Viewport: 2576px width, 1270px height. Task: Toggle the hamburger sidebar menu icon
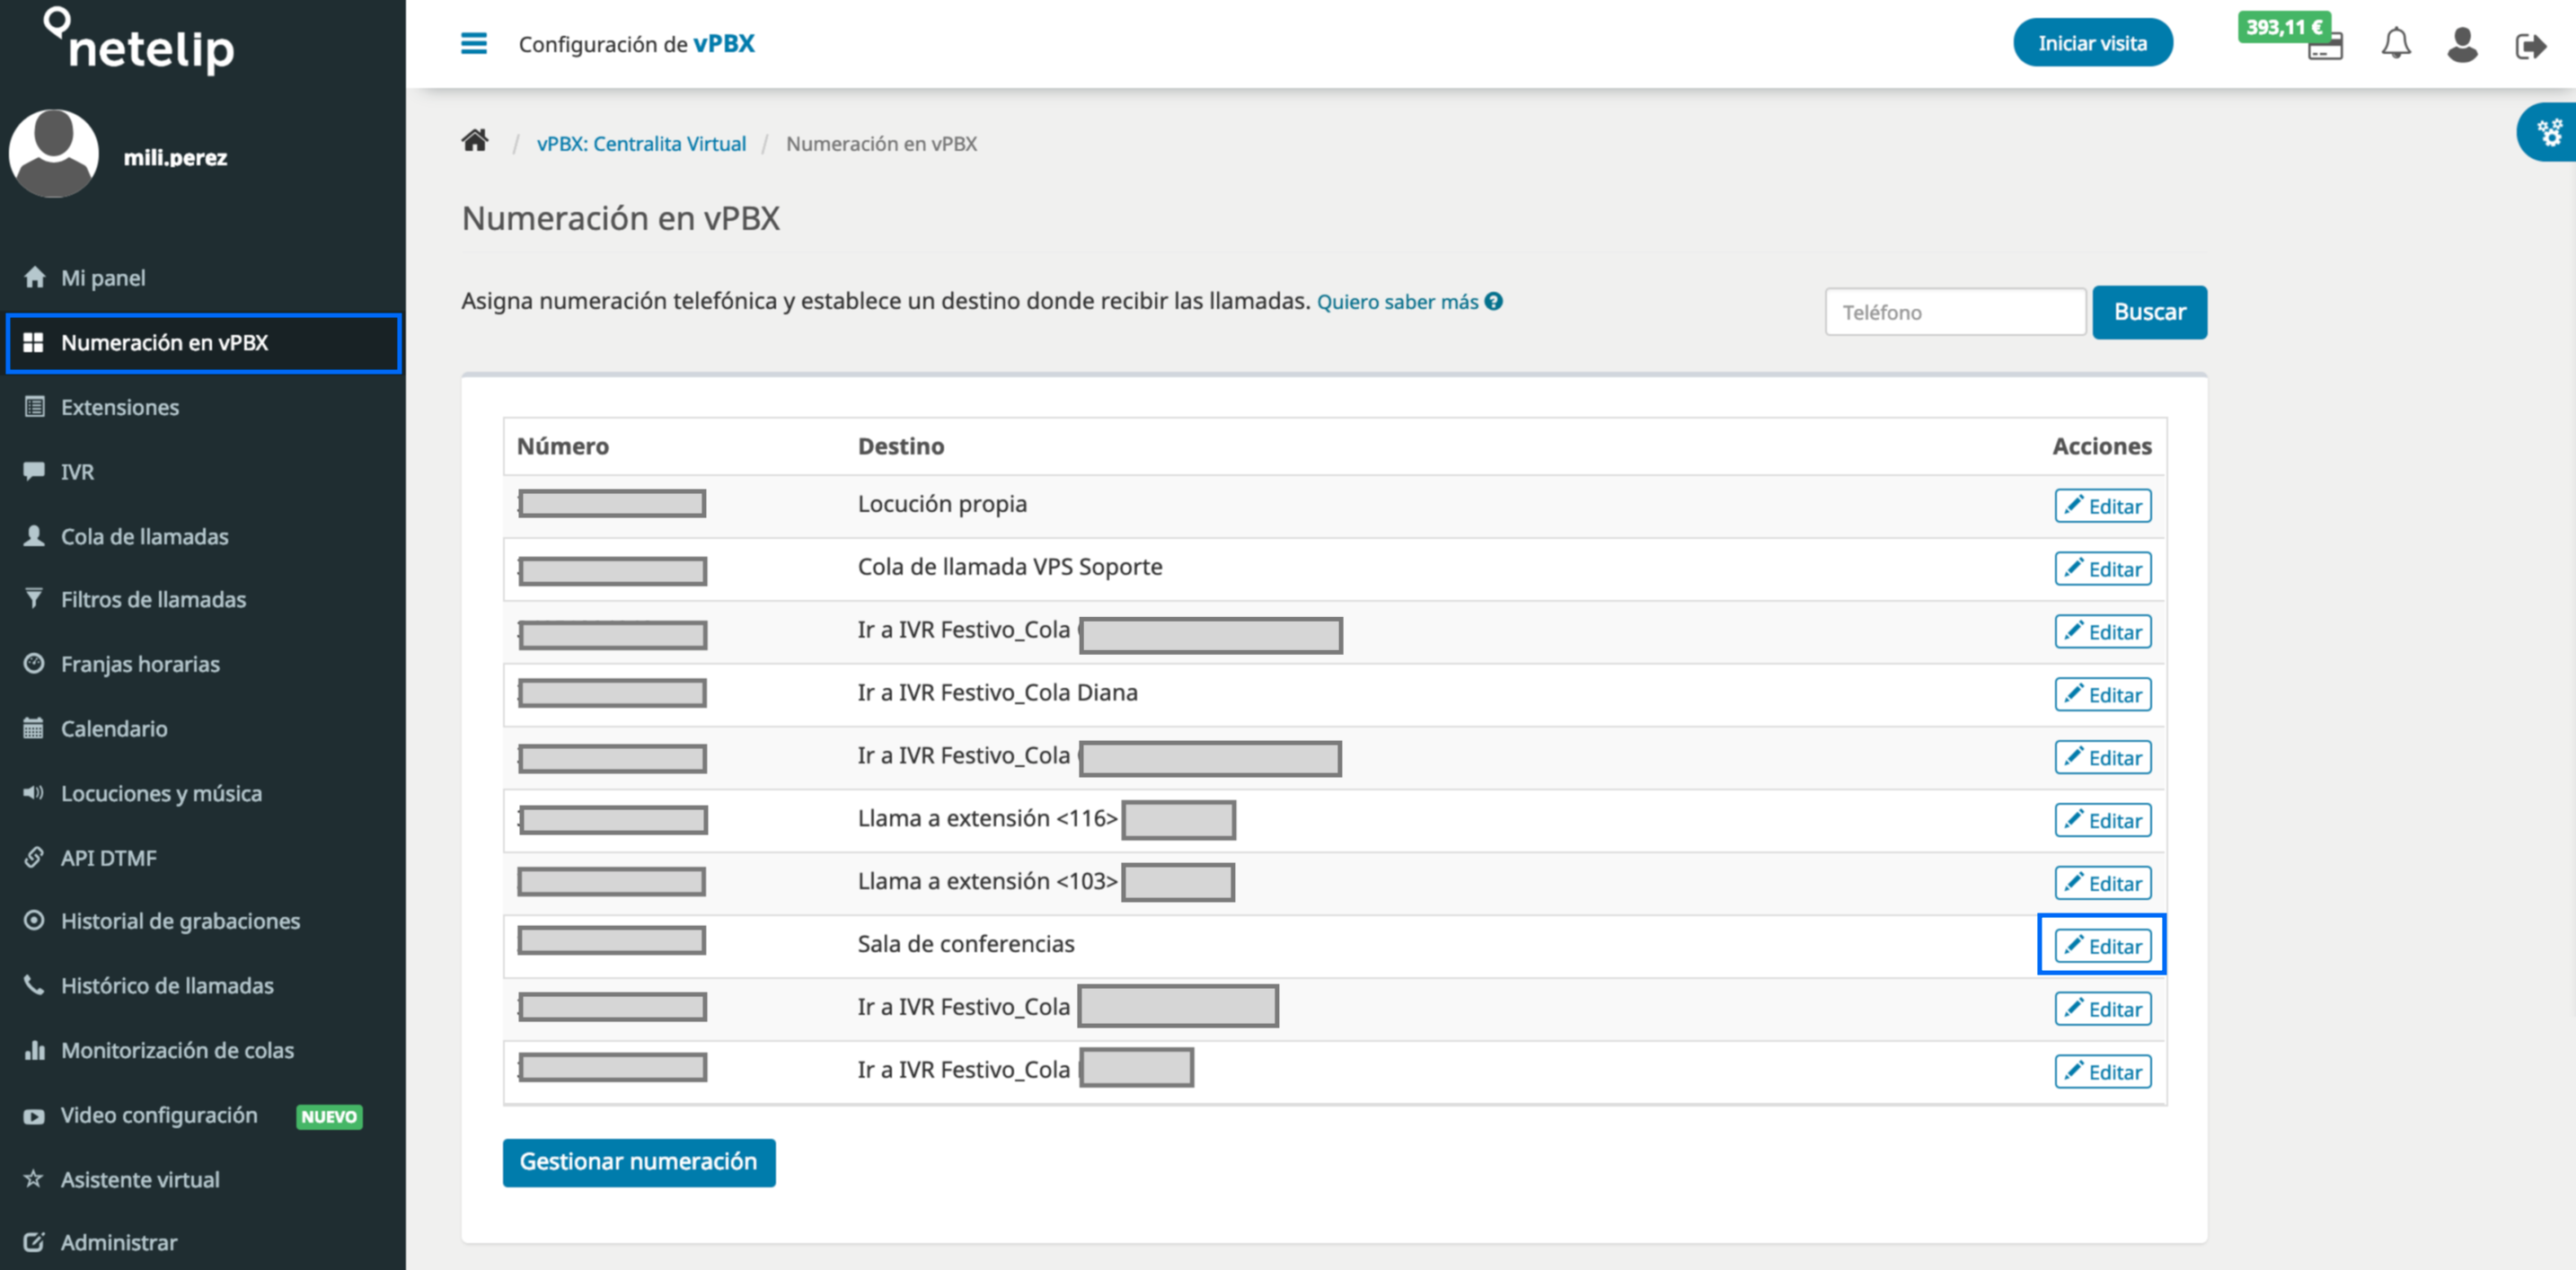473,43
